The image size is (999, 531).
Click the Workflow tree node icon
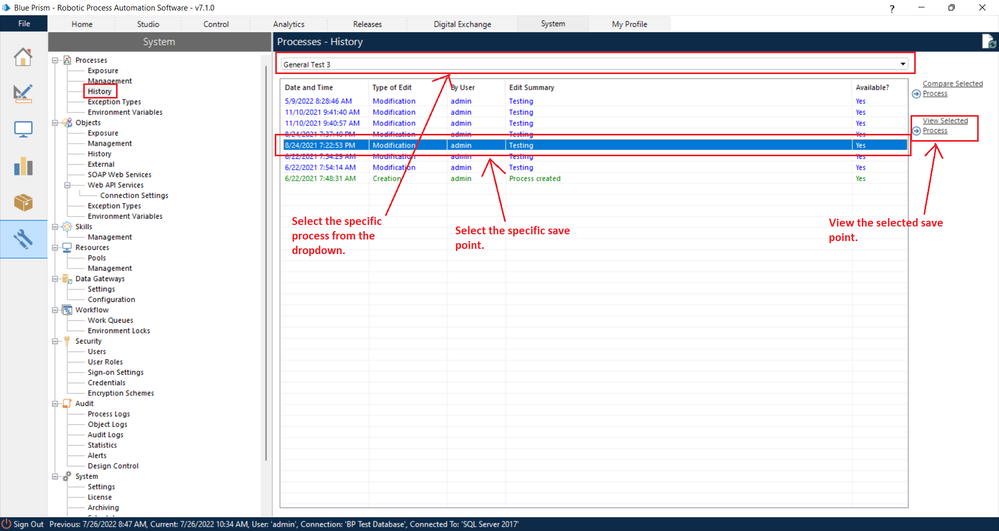click(x=67, y=310)
